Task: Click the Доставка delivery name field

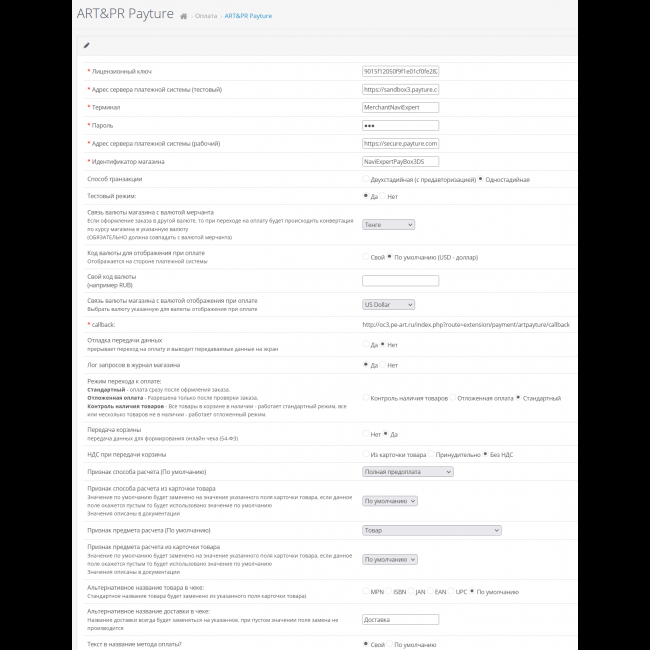Action: [400, 619]
